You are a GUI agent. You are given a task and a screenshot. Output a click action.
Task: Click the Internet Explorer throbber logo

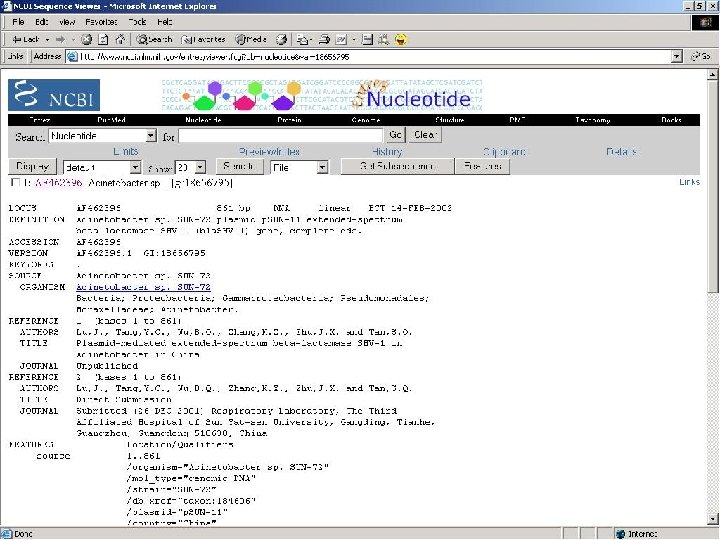pos(705,22)
